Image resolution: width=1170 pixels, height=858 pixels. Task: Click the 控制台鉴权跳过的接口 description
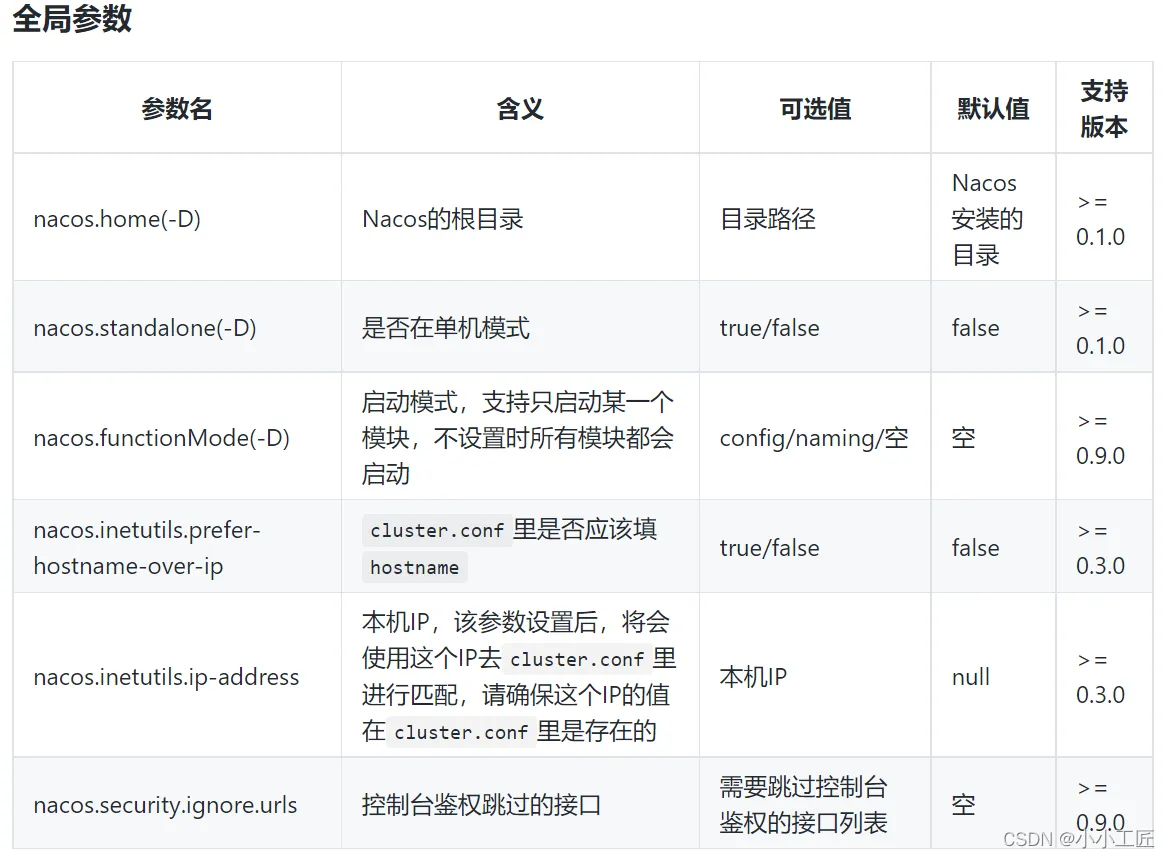point(481,805)
